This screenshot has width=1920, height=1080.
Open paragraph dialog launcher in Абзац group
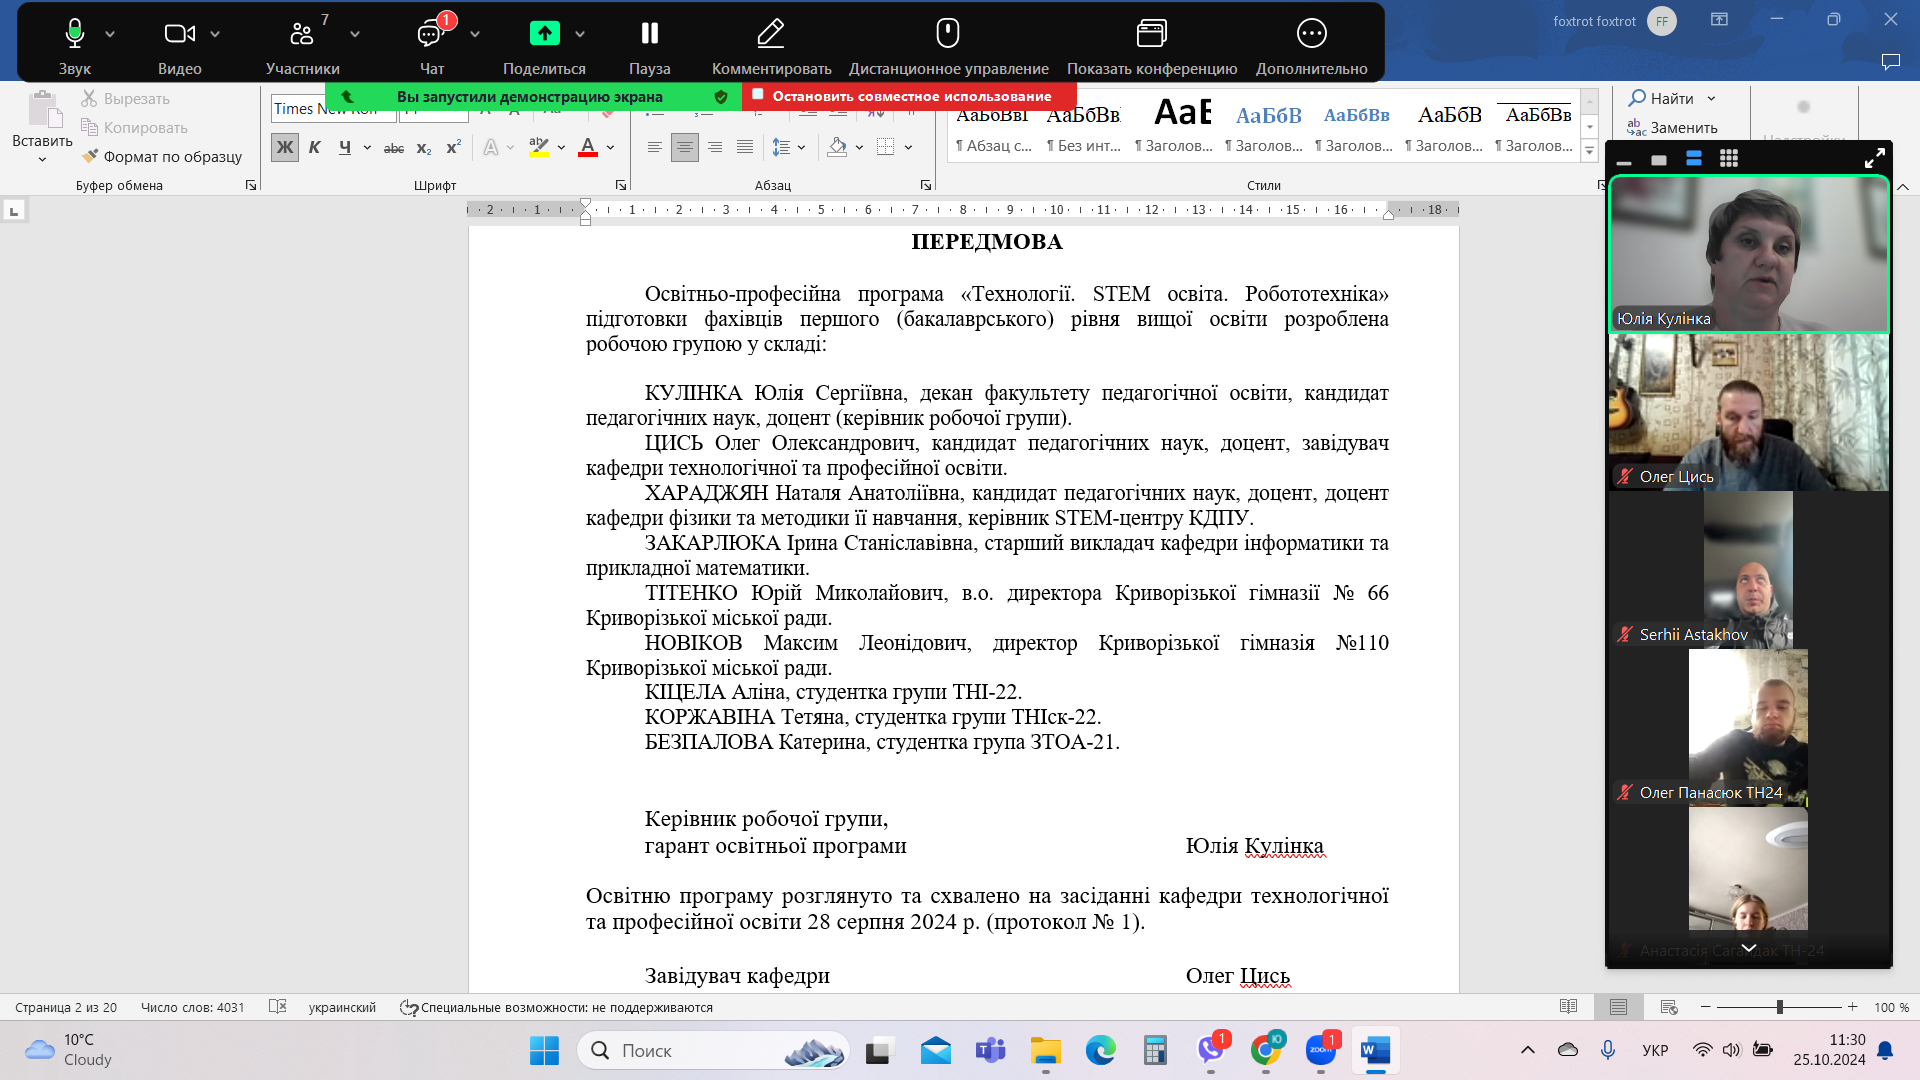coord(926,185)
